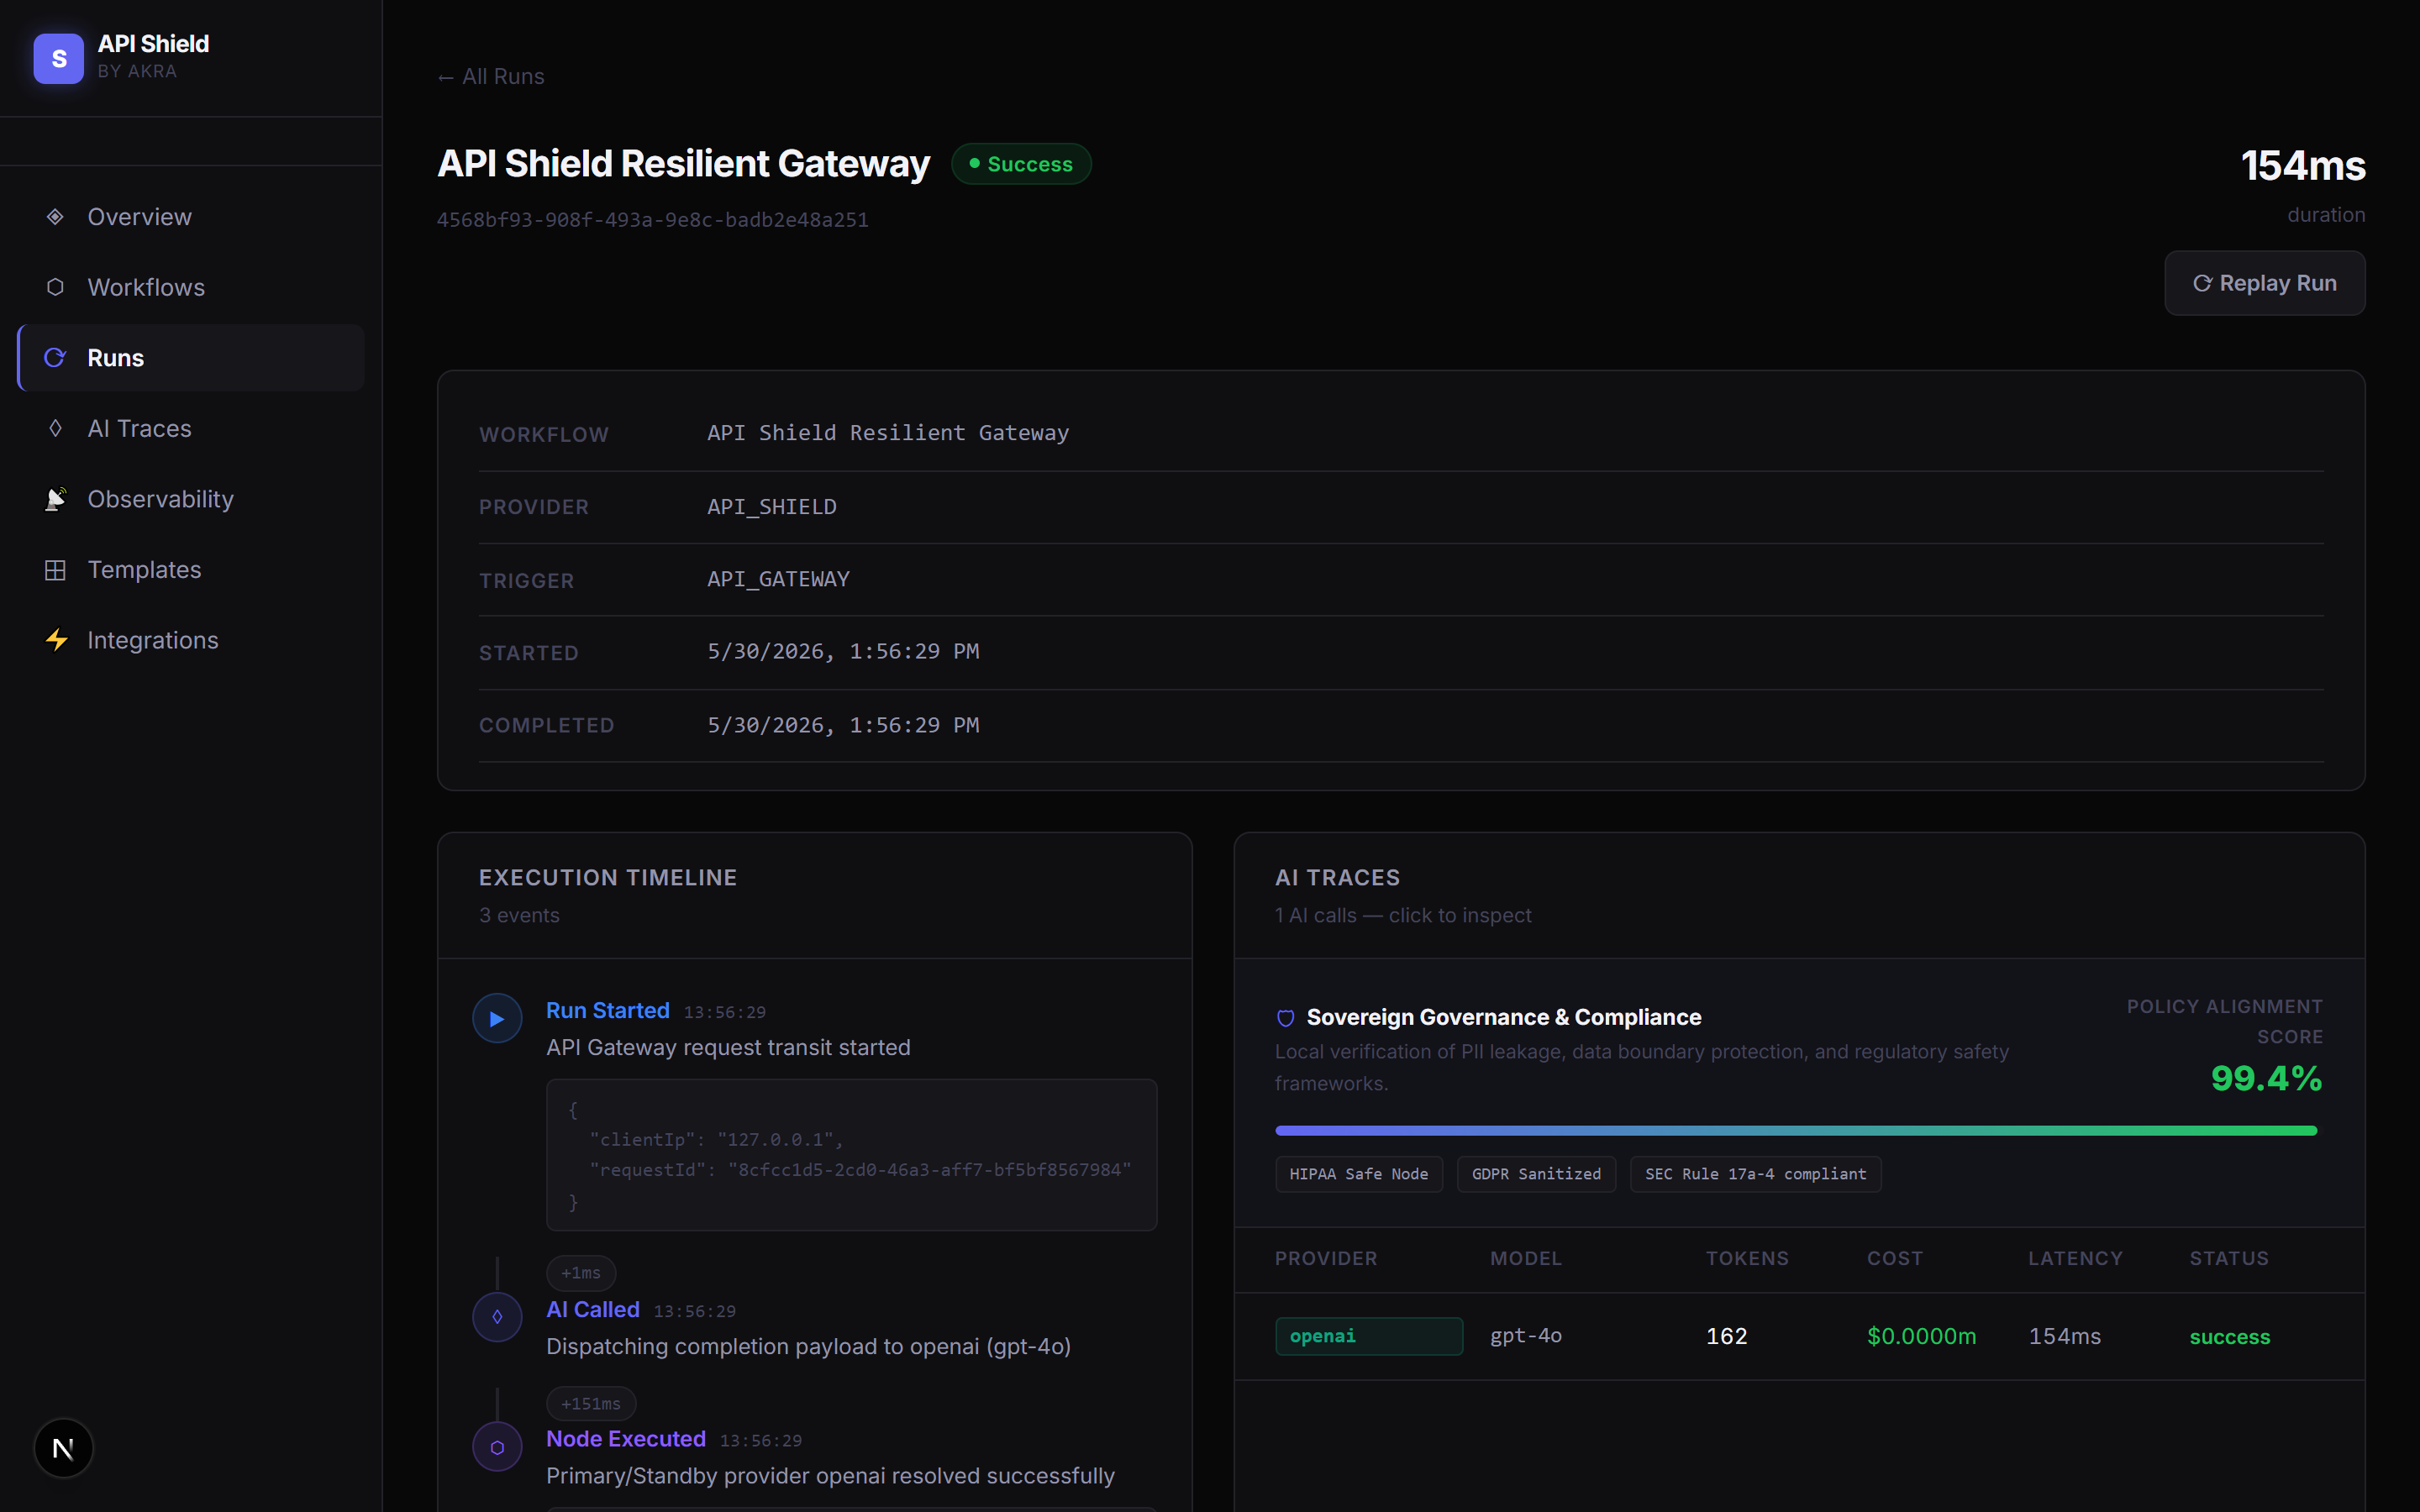Click the Sovereign Governance & Compliance heading

pyautogui.click(x=1503, y=1018)
